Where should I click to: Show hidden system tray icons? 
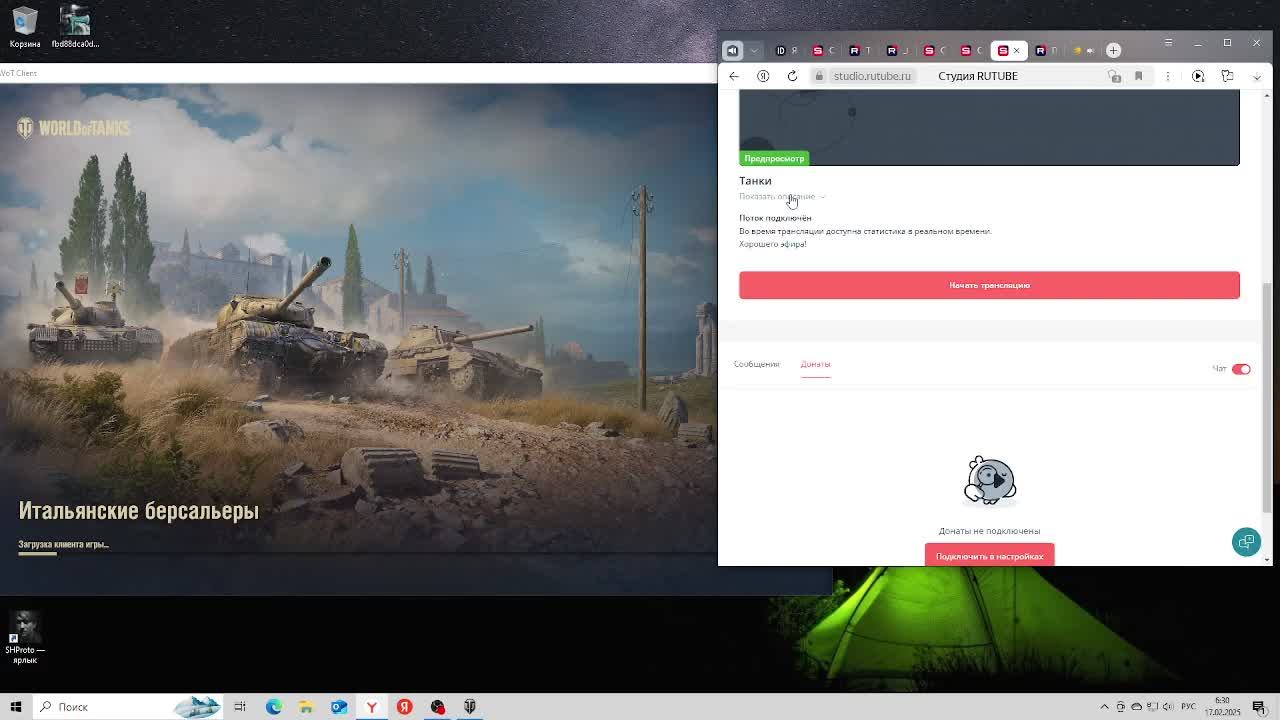click(1105, 707)
